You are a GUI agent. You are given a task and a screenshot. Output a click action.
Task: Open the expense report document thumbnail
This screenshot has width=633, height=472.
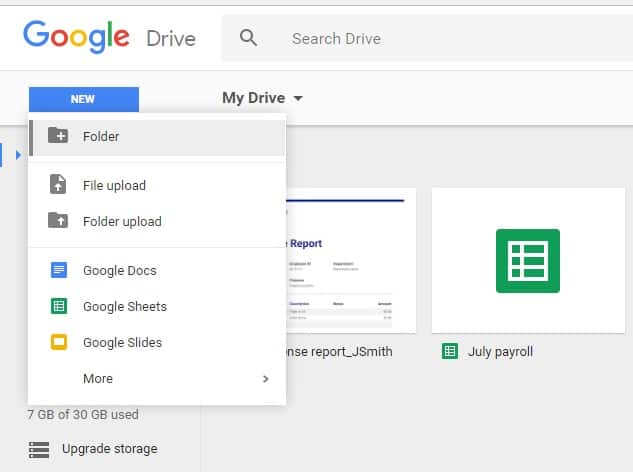coord(345,260)
